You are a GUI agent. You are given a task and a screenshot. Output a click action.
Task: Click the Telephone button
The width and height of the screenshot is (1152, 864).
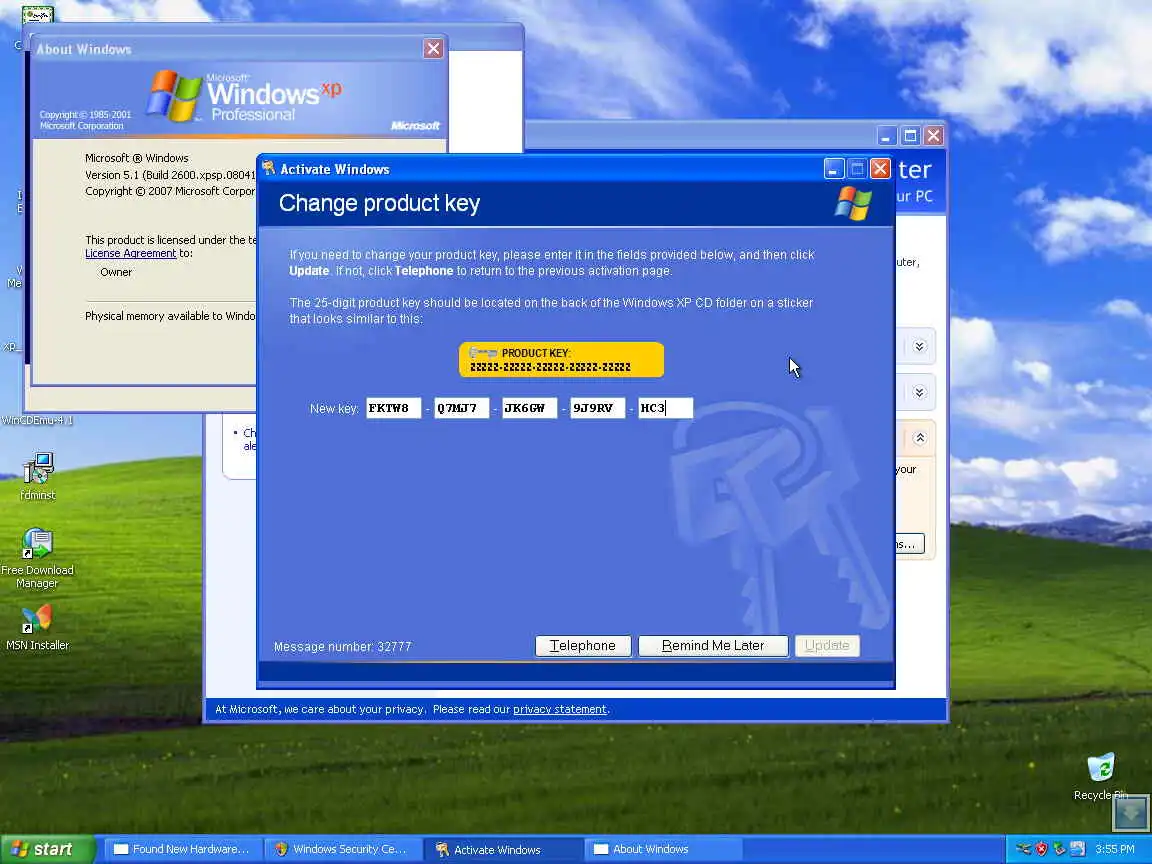tap(583, 646)
